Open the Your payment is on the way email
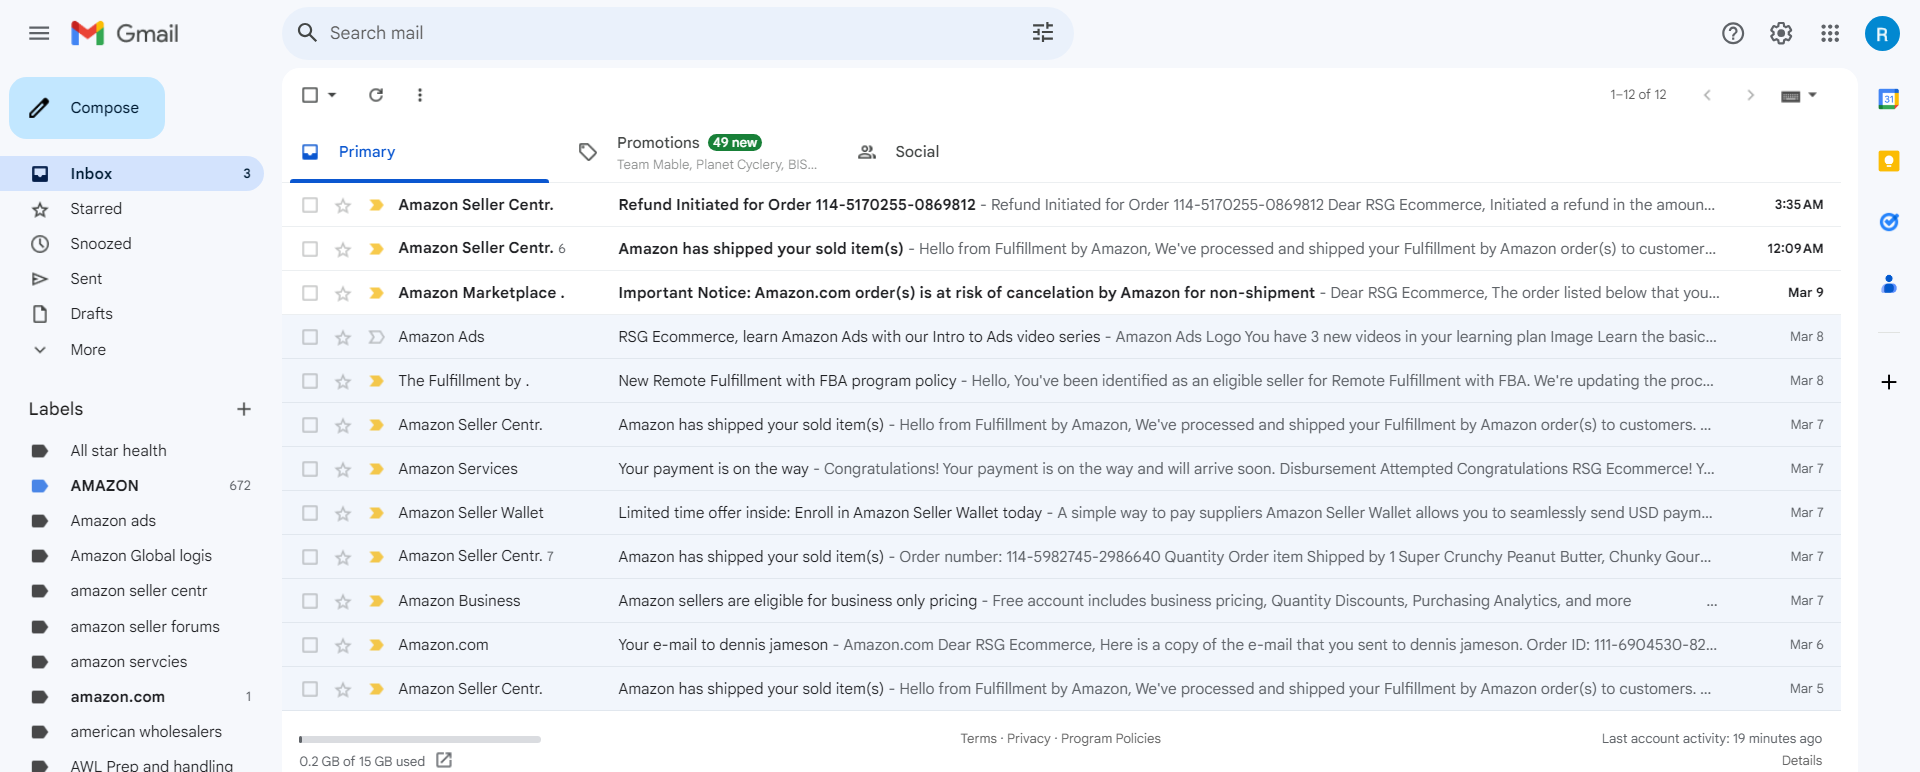This screenshot has height=772, width=1920. (x=1061, y=469)
